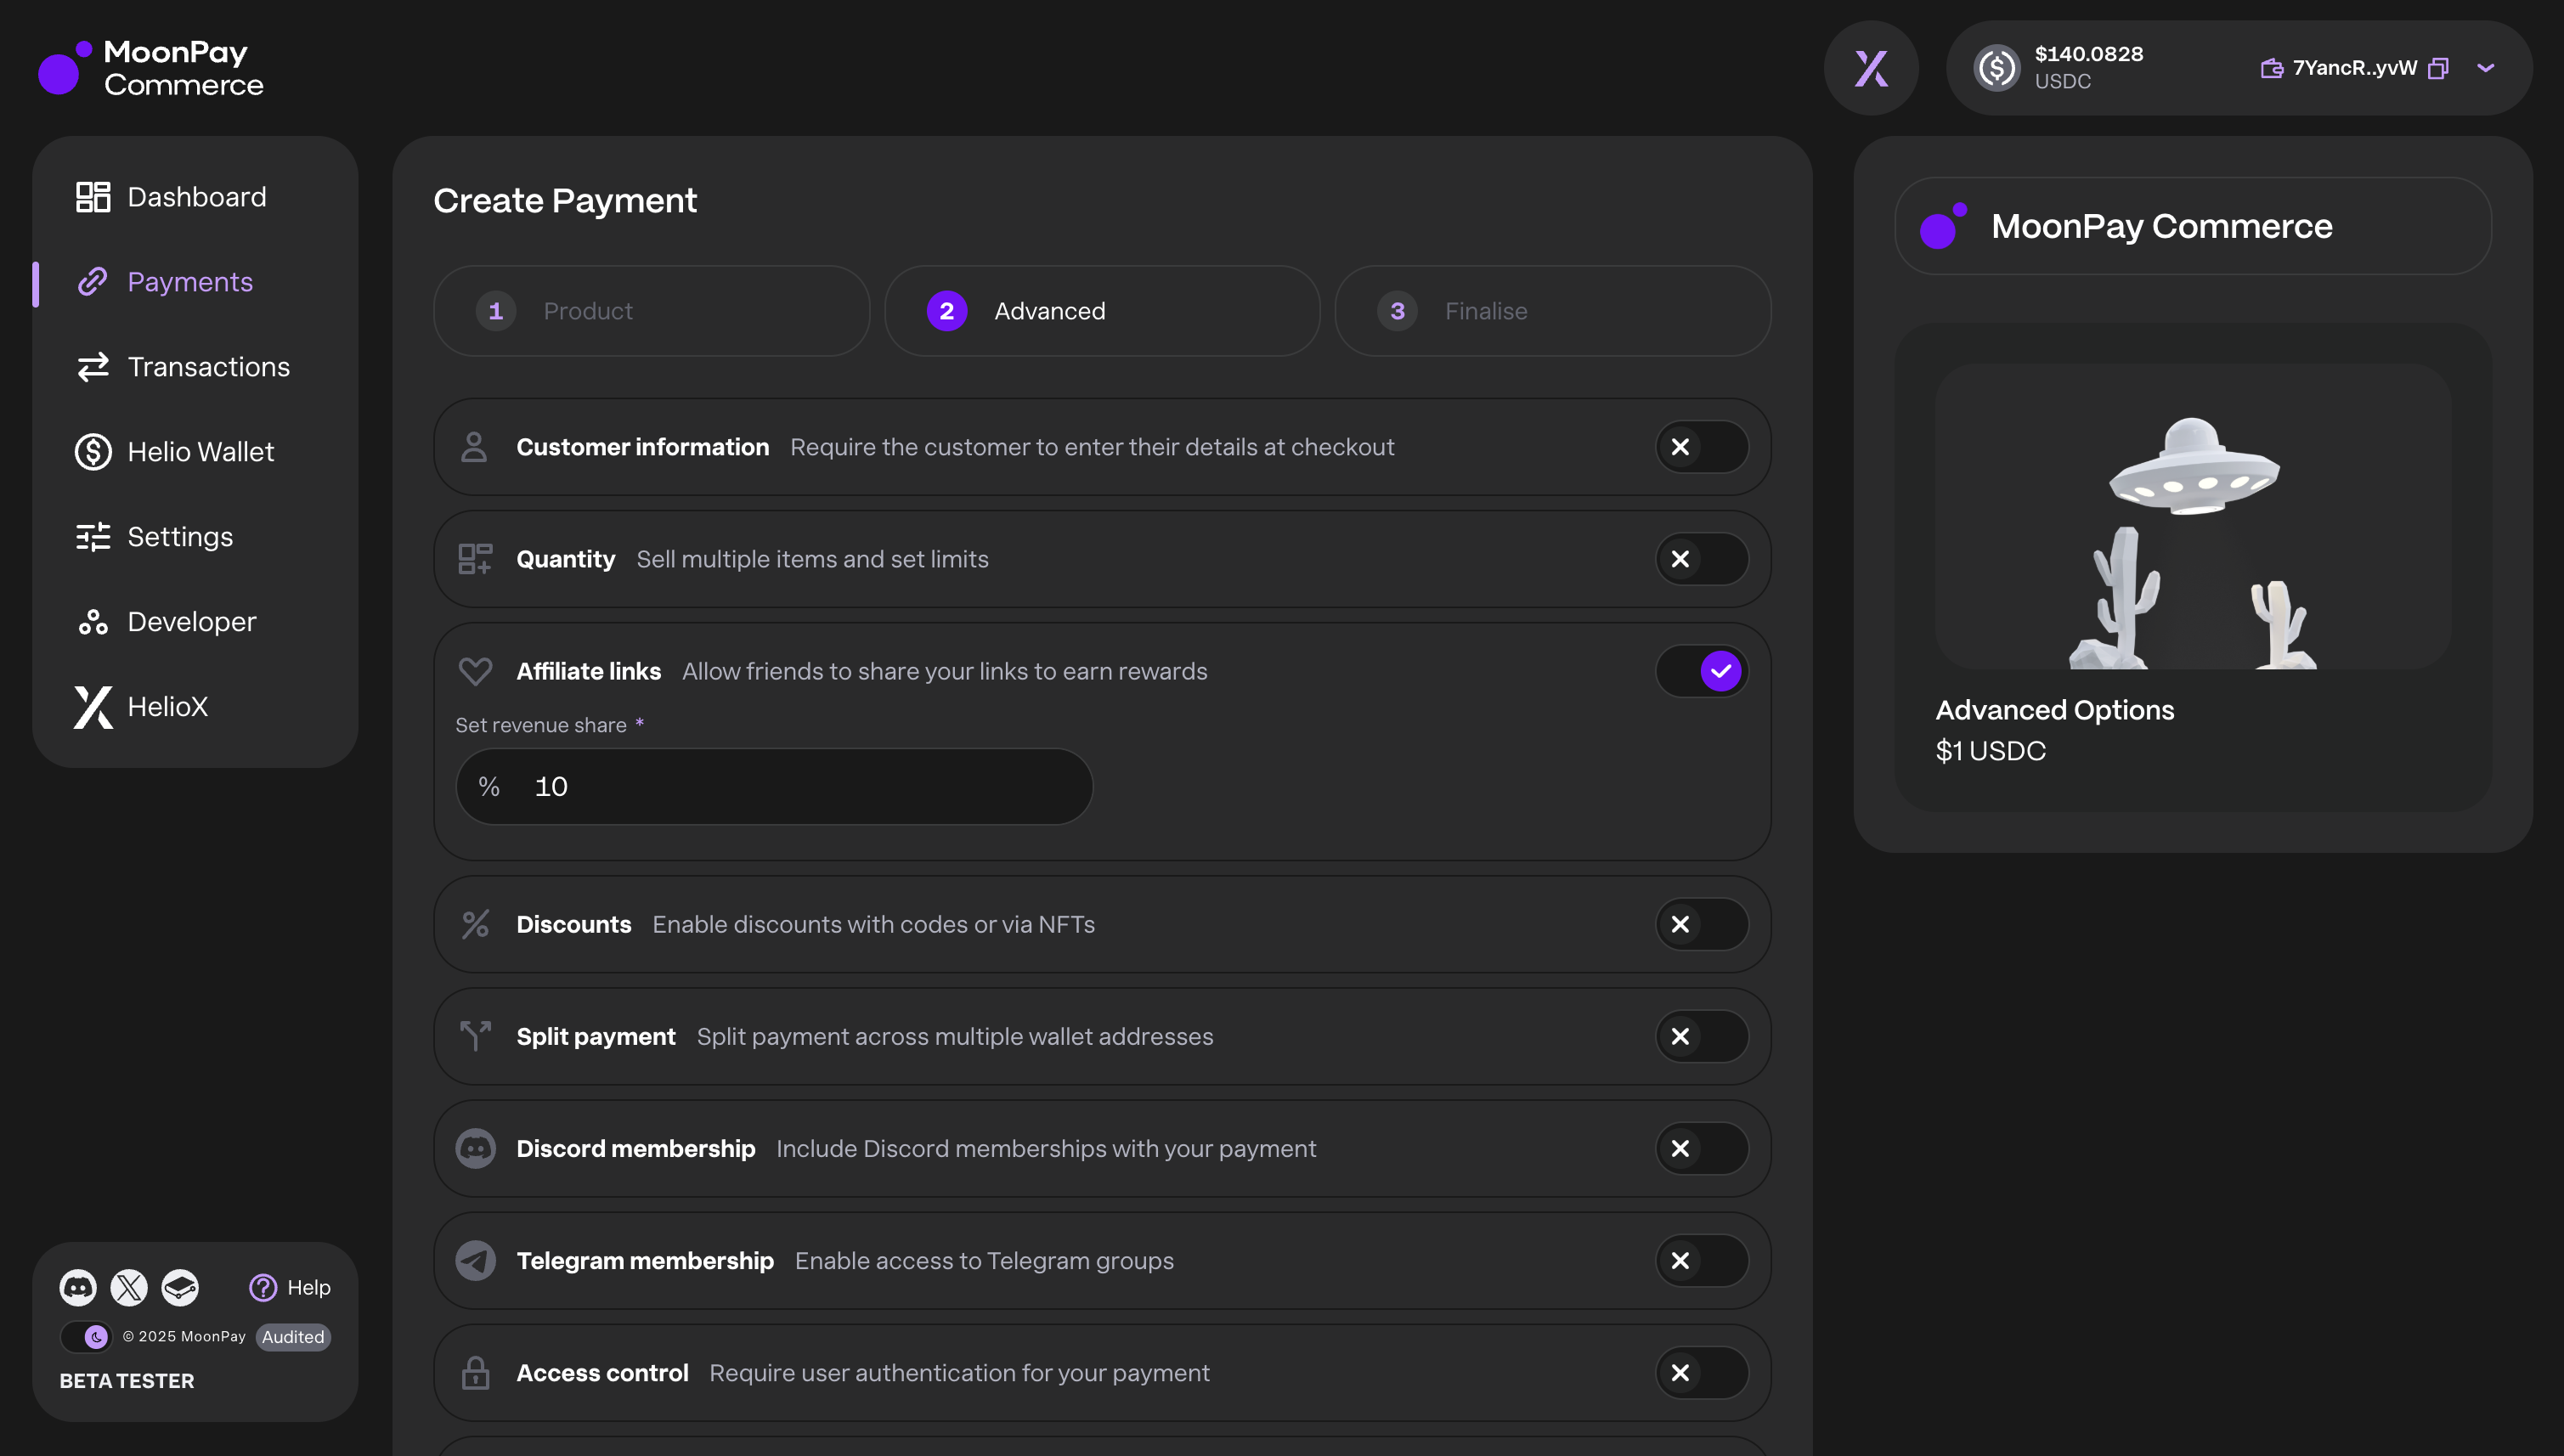Open the X (Twitter) social icon
This screenshot has height=1456, width=2564.
pyautogui.click(x=129, y=1287)
